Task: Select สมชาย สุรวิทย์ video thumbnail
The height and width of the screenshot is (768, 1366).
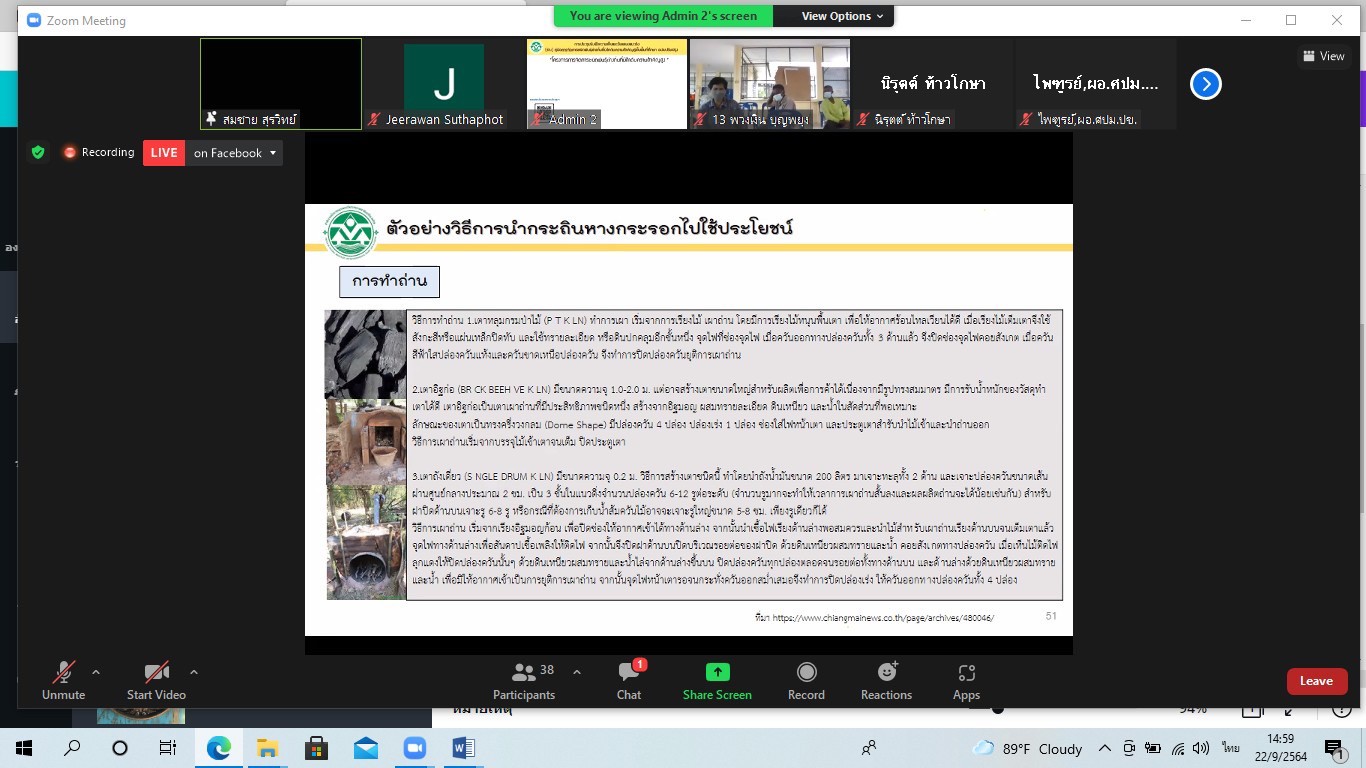Action: pyautogui.click(x=281, y=84)
